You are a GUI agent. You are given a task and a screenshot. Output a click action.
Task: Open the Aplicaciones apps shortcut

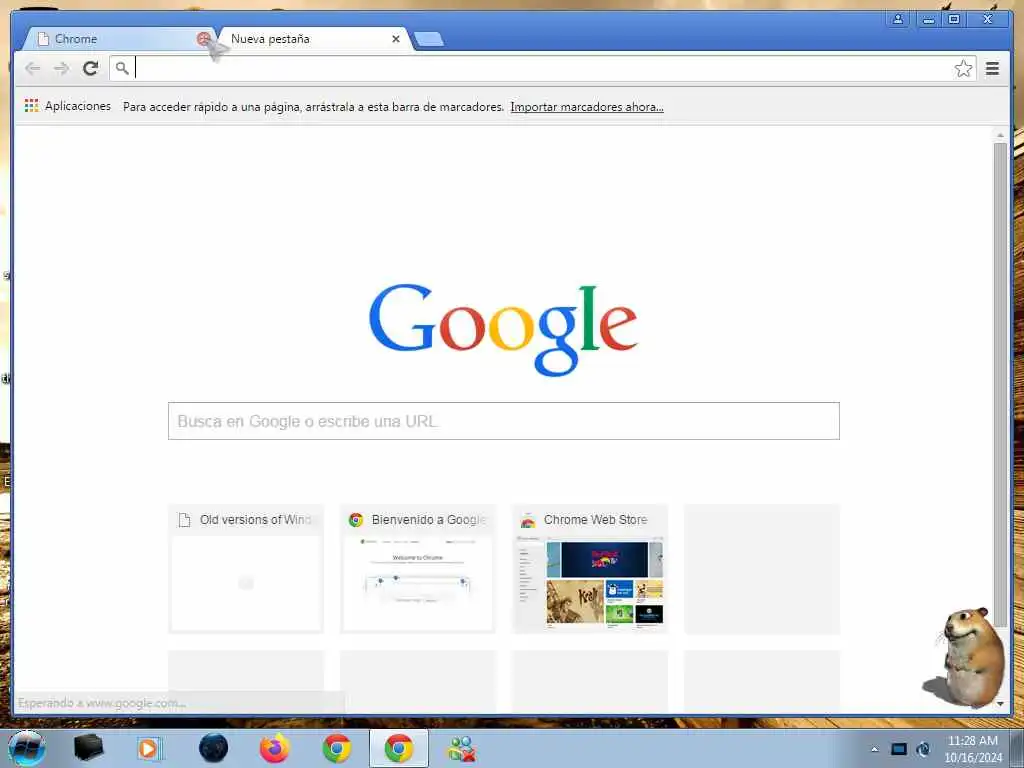point(68,106)
